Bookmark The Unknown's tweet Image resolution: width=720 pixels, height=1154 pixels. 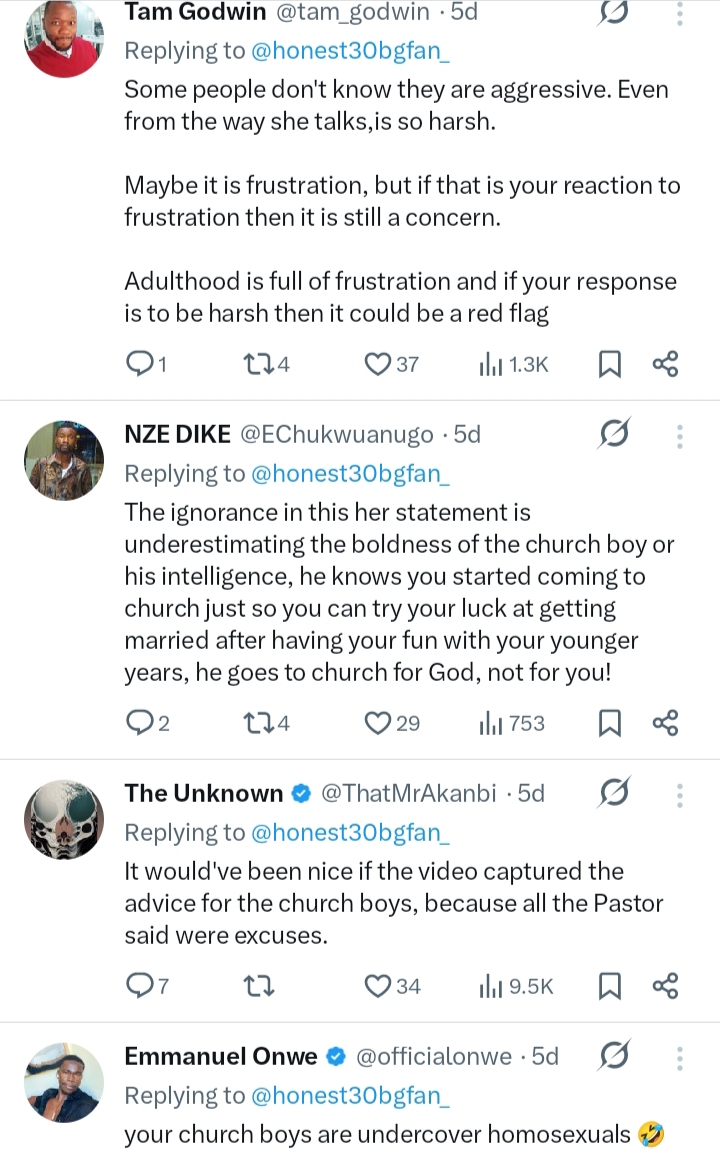[609, 986]
